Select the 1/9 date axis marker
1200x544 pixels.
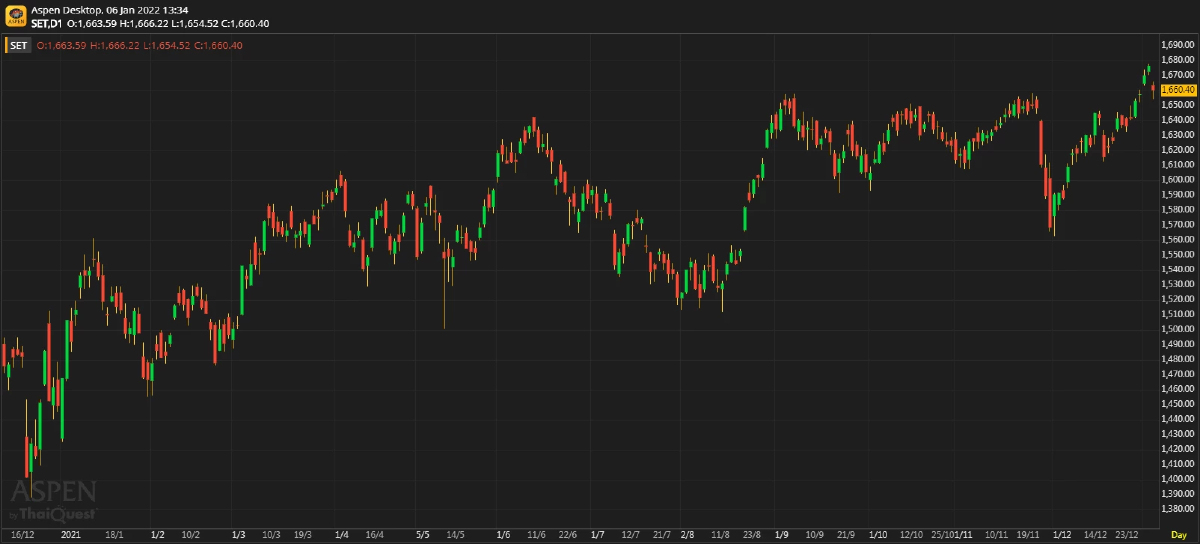[781, 535]
